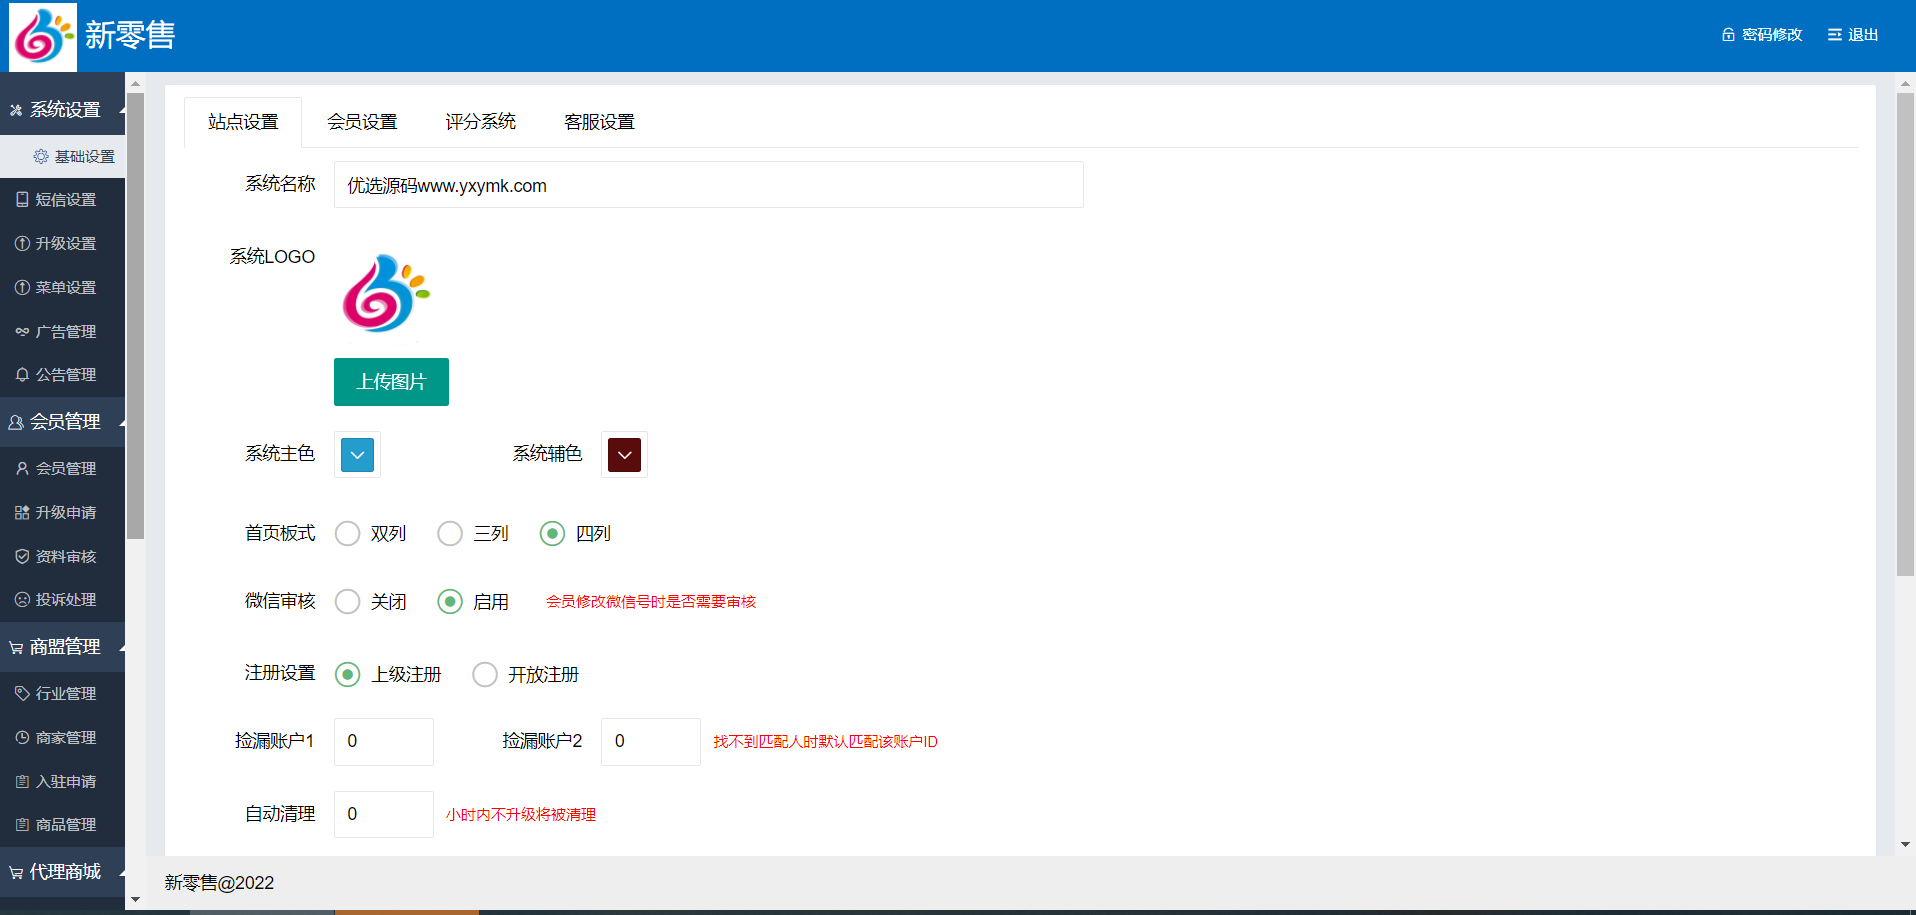Click the icon next to 菜单设置
Viewport: 1916px width, 915px height.
[x=22, y=288]
